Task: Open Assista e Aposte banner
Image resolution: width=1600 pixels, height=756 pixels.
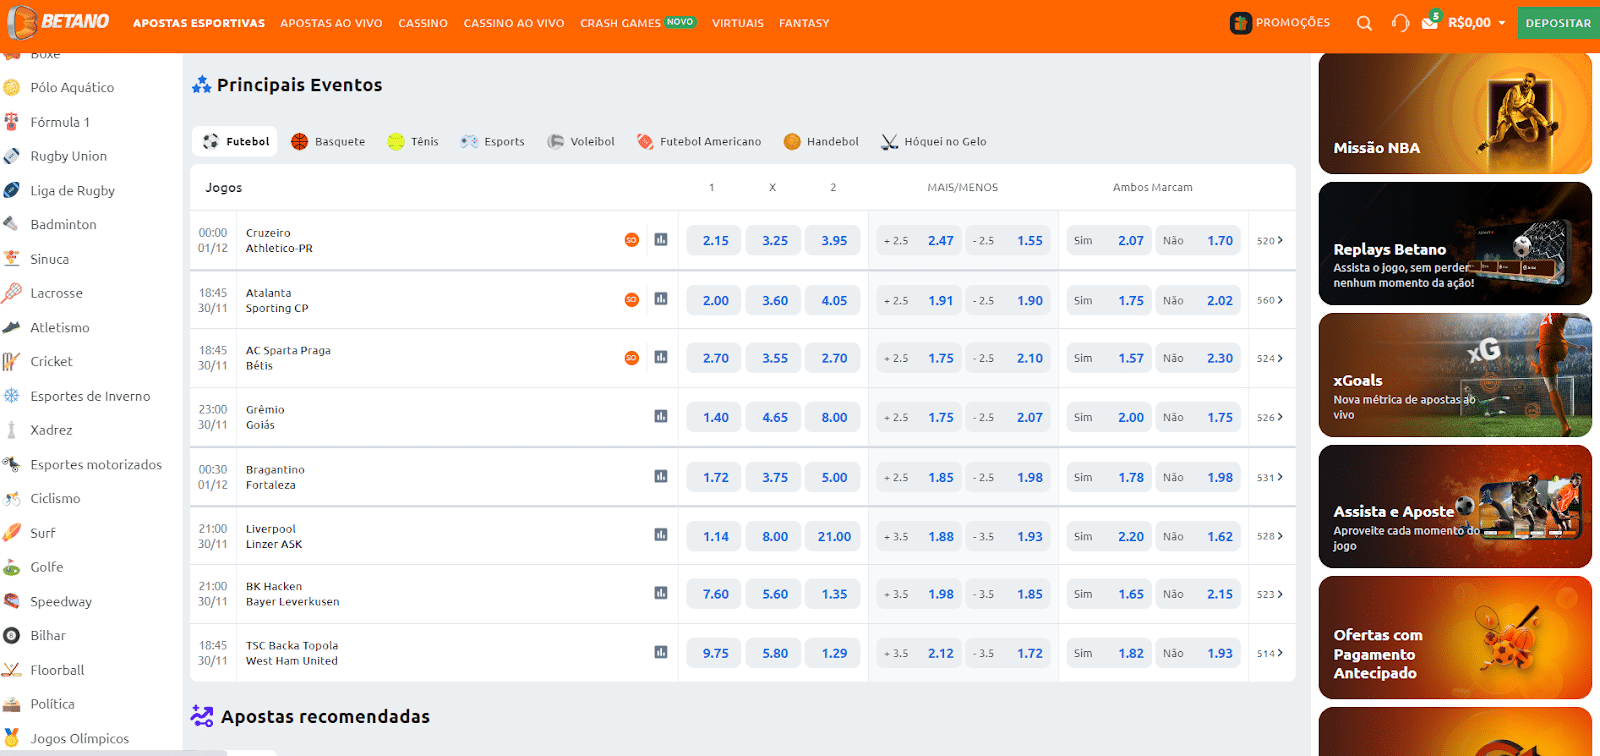Action: click(x=1455, y=506)
